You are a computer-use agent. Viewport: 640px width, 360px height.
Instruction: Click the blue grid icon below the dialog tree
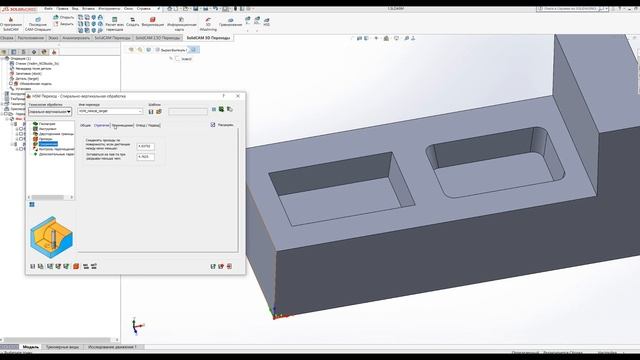tap(32, 204)
